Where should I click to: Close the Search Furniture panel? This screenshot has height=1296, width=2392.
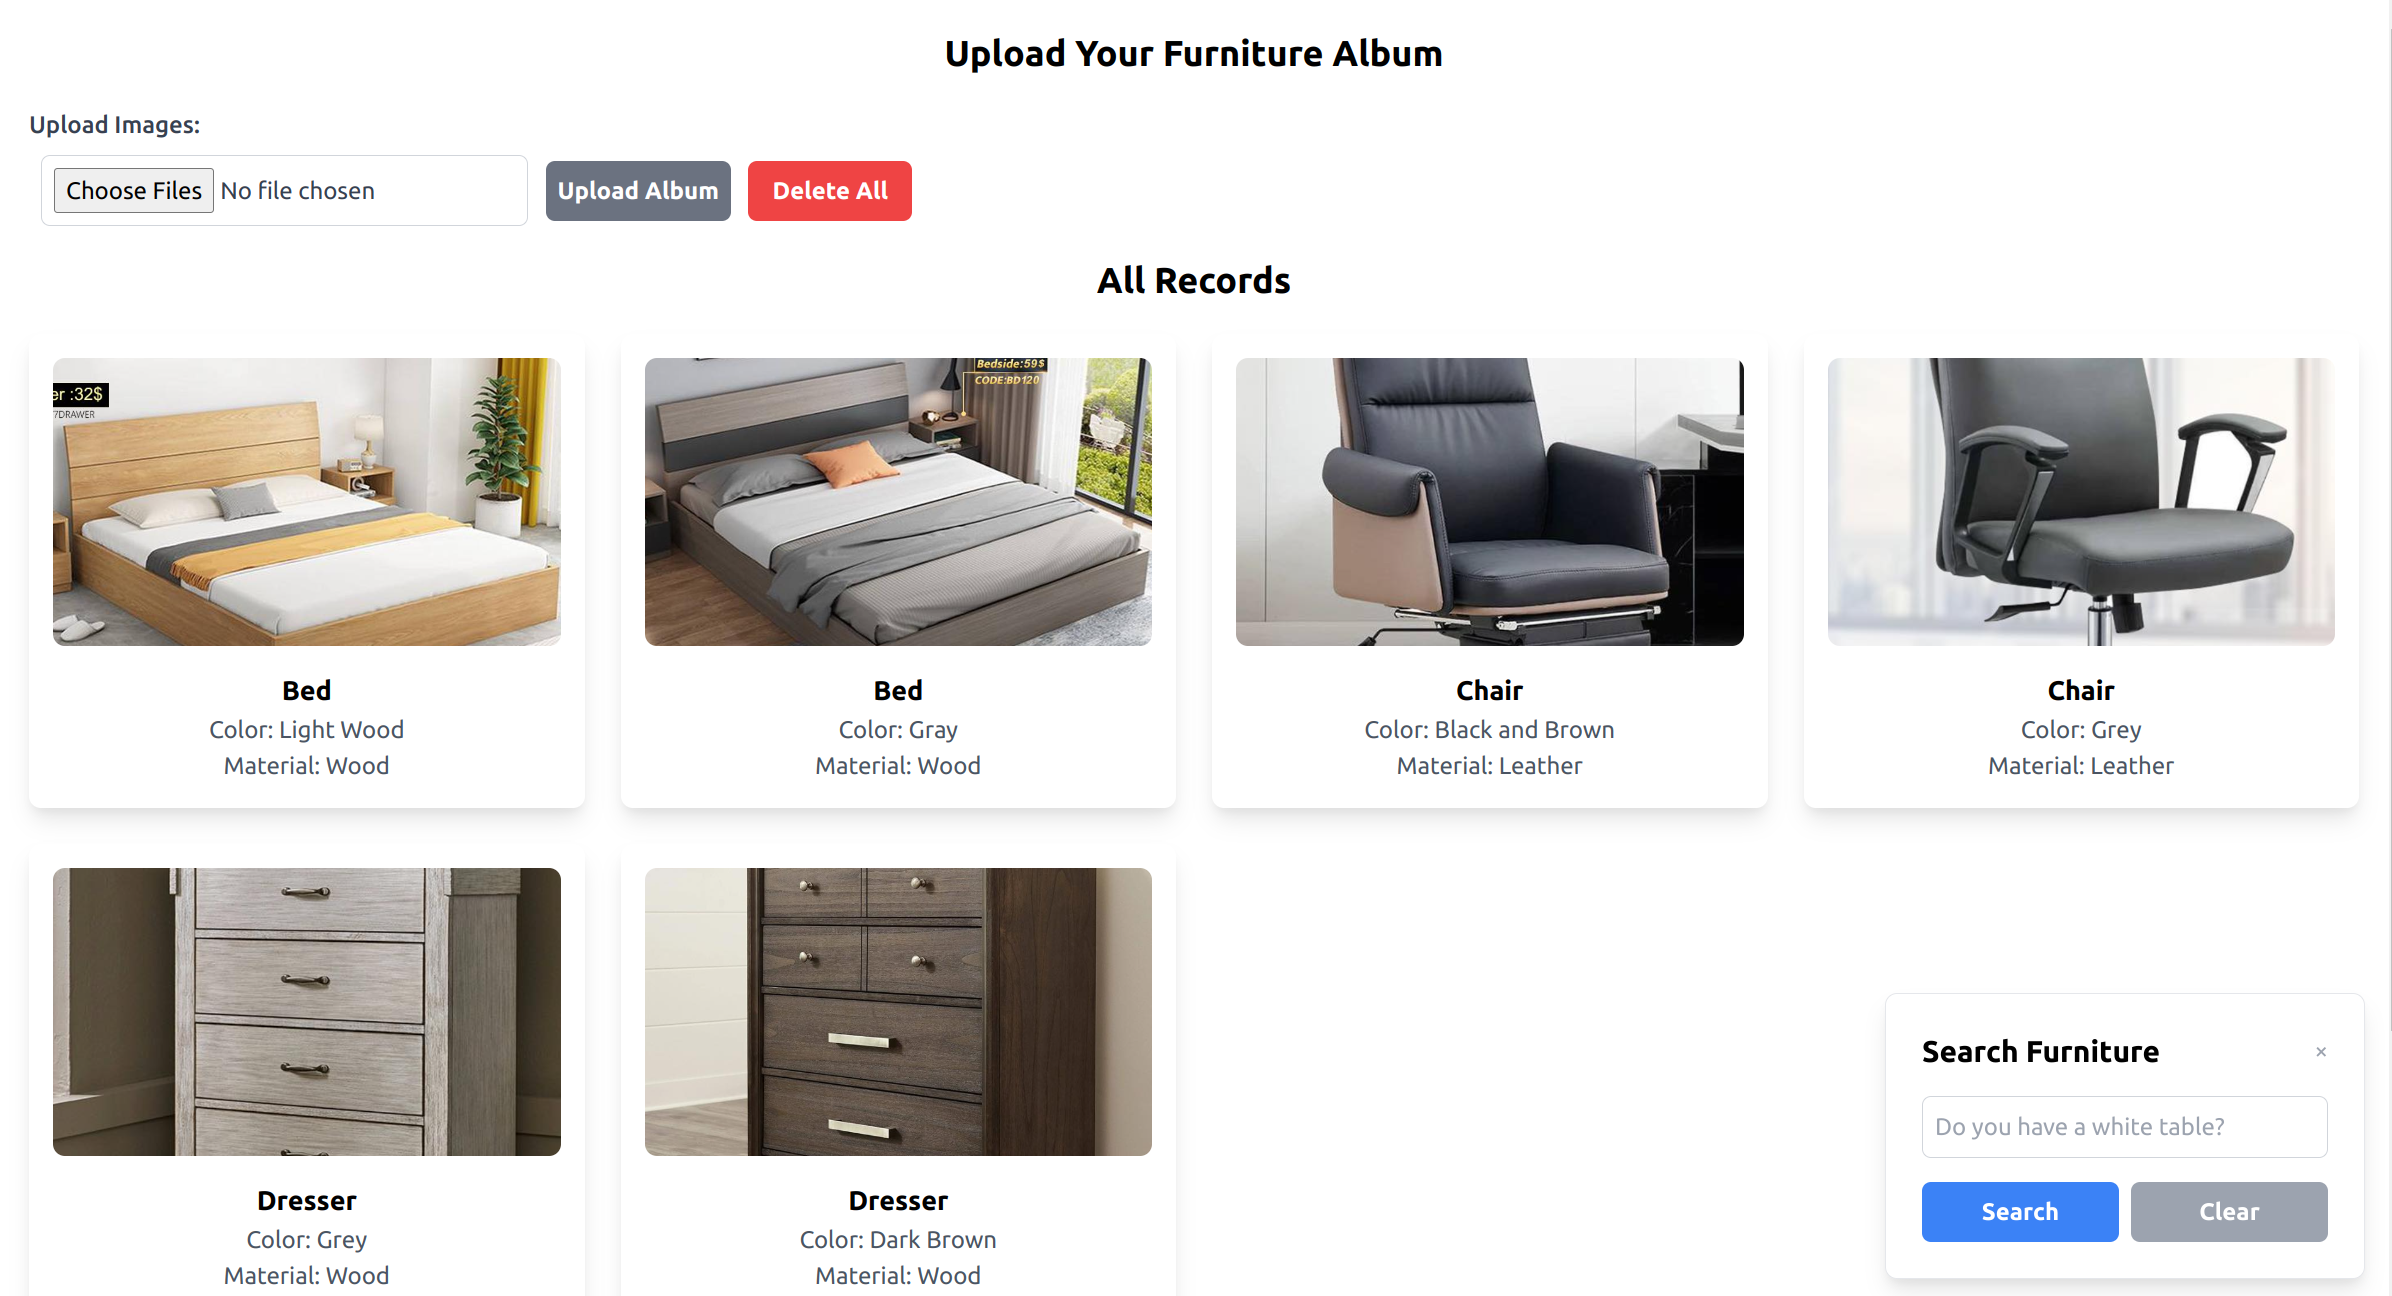coord(2321,1051)
